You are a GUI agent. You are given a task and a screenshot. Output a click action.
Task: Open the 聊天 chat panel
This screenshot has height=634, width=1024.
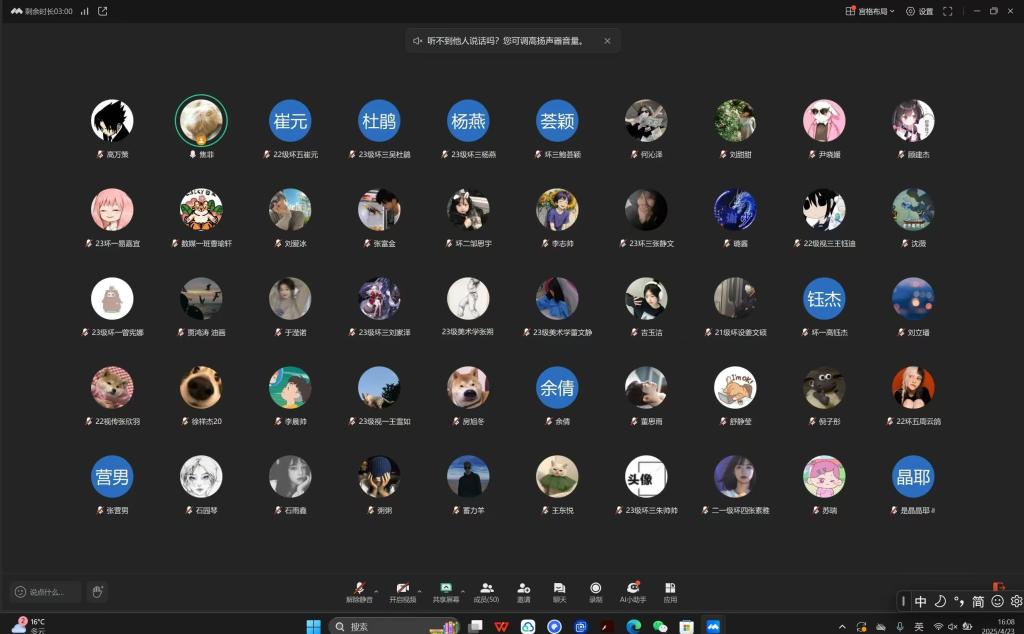(559, 591)
